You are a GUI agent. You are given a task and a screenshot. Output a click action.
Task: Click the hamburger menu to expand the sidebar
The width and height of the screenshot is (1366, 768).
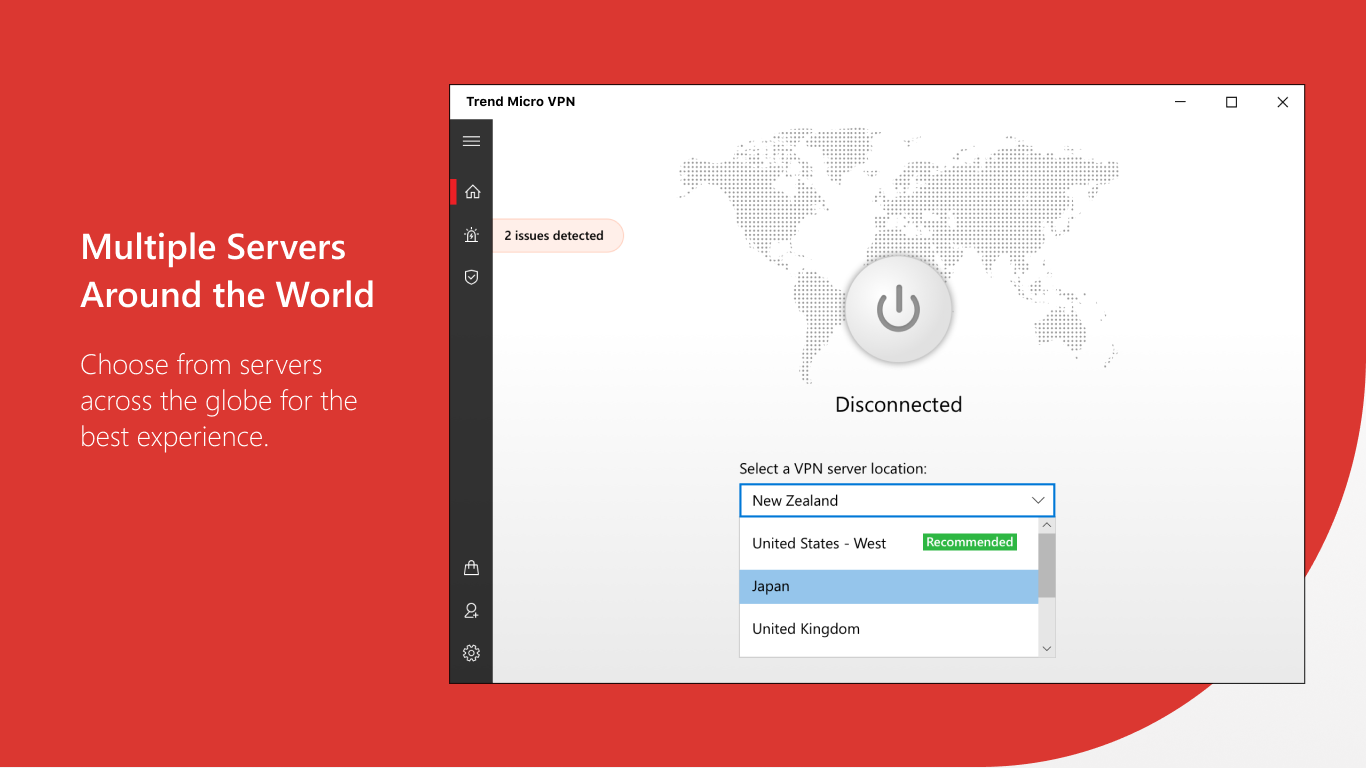(x=471, y=140)
